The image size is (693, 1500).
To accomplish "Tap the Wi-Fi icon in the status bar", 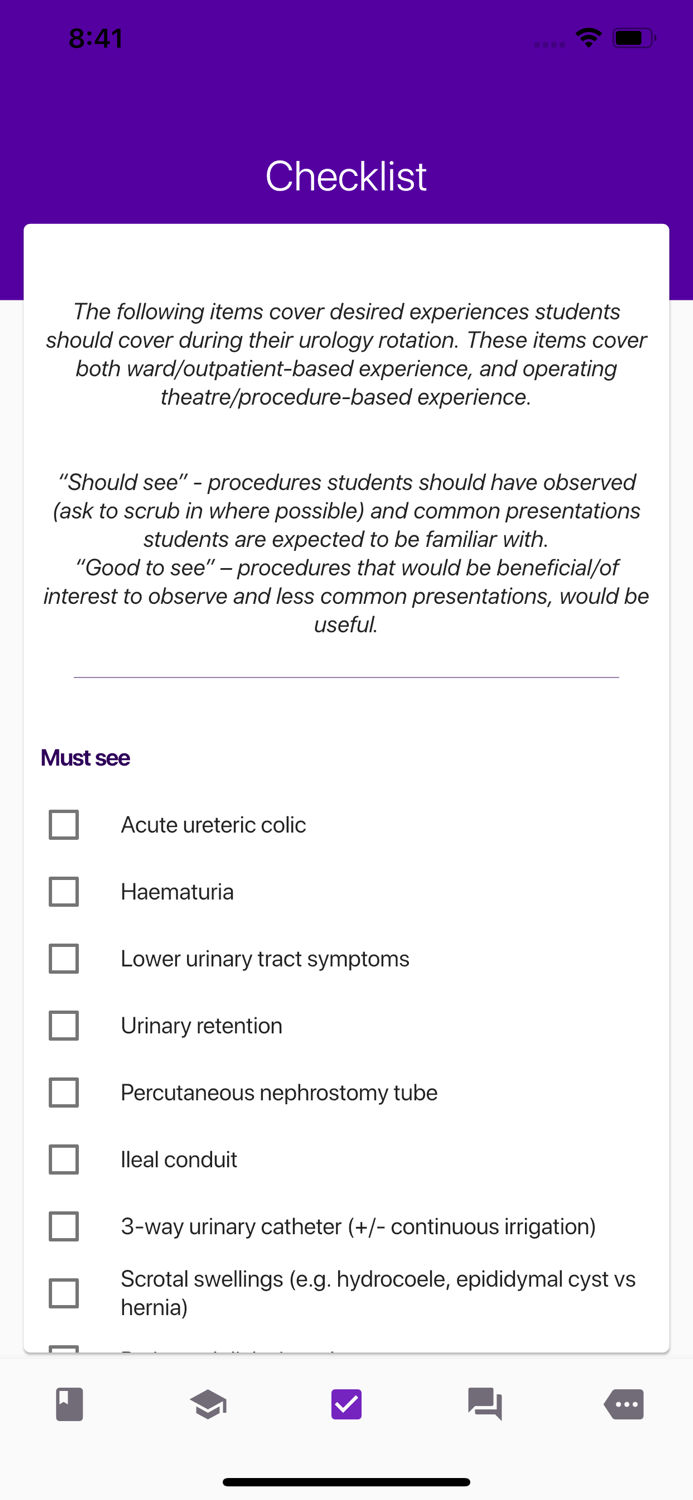I will coord(588,38).
